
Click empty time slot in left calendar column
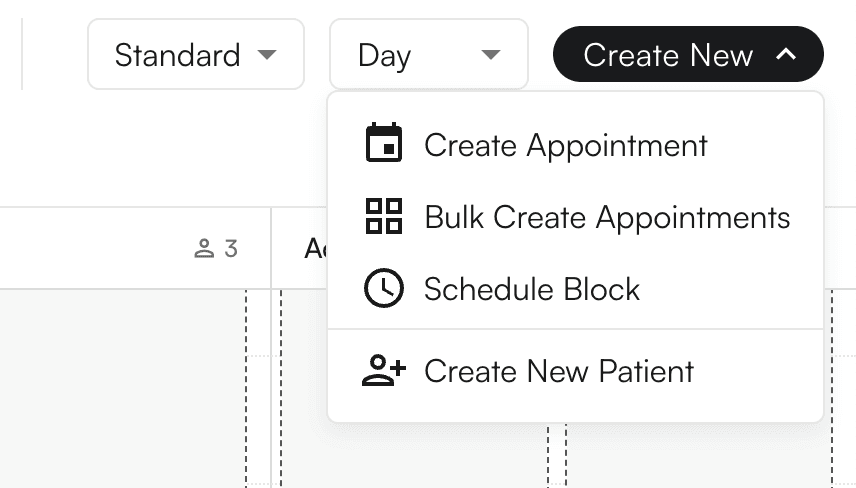pyautogui.click(x=120, y=400)
